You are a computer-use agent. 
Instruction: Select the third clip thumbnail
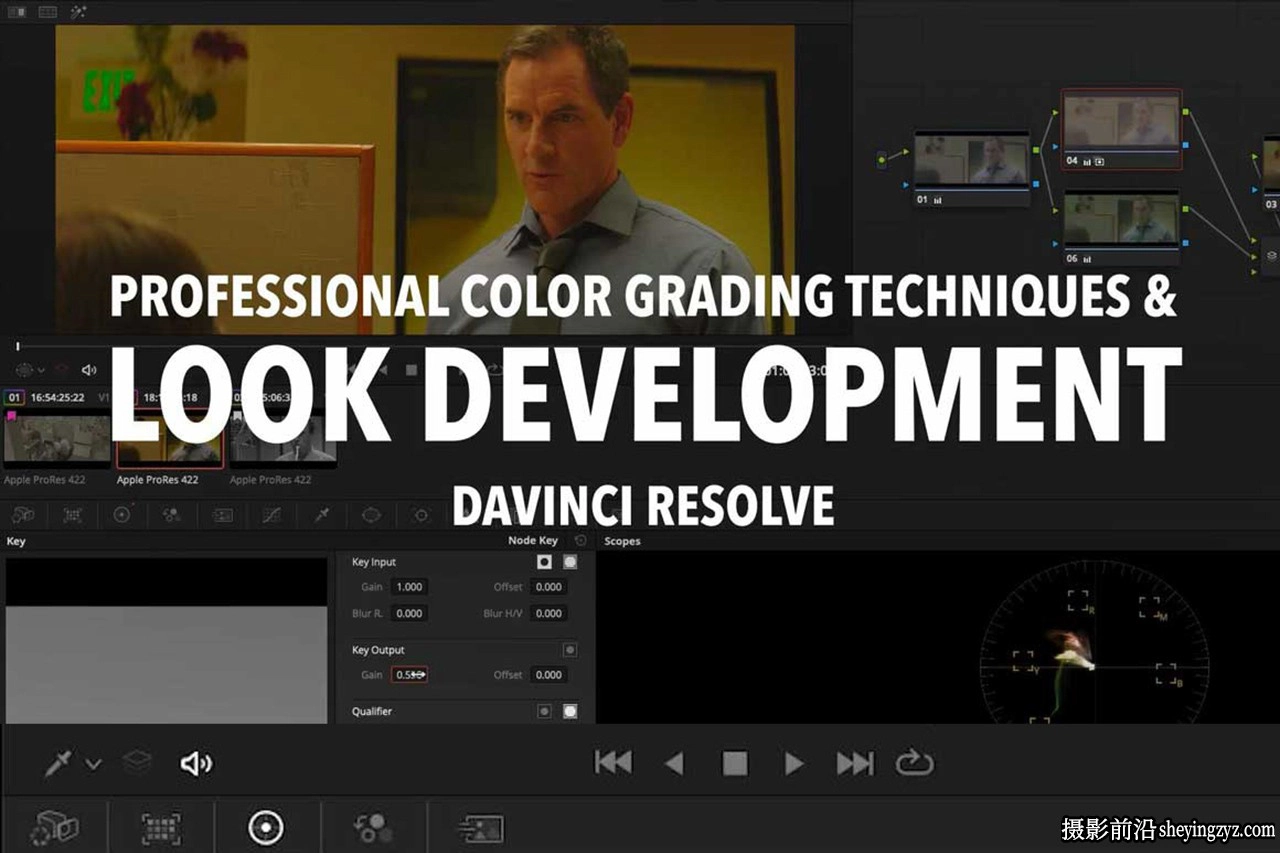click(x=284, y=440)
